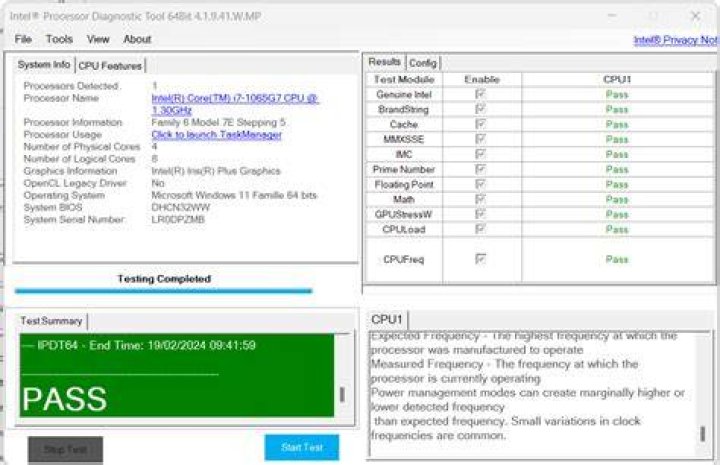
Task: Select the Test Summary tab
Action: pos(51,321)
